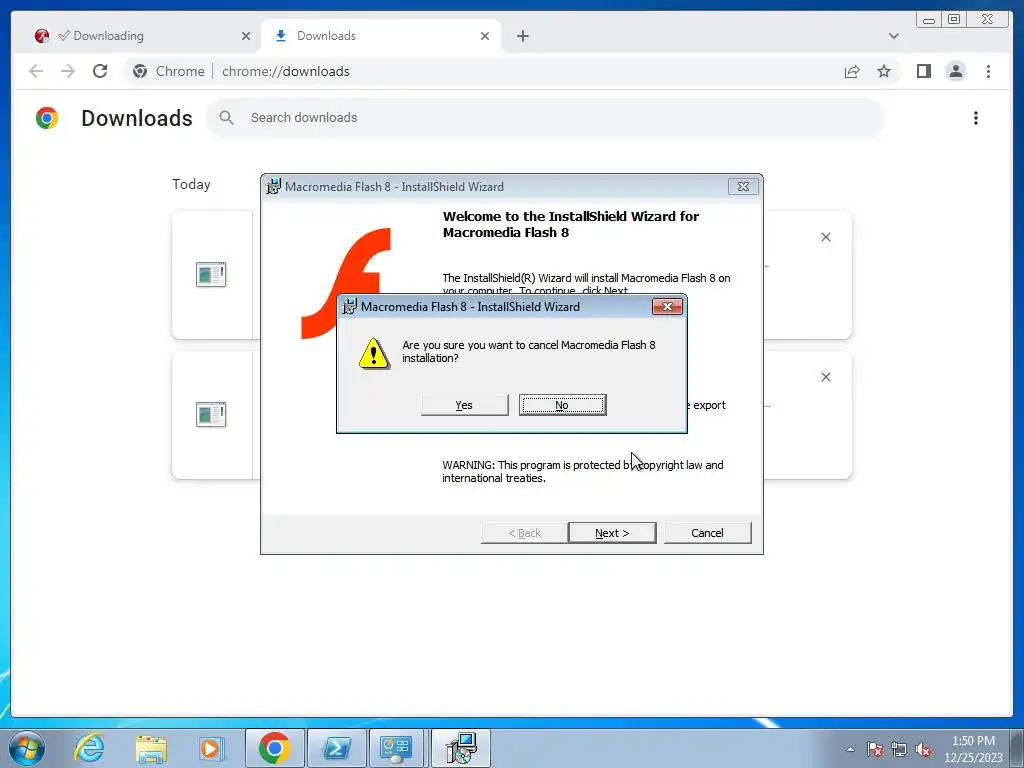The height and width of the screenshot is (768, 1024).
Task: Close the cancel confirmation dialog with red X
Action: point(667,306)
